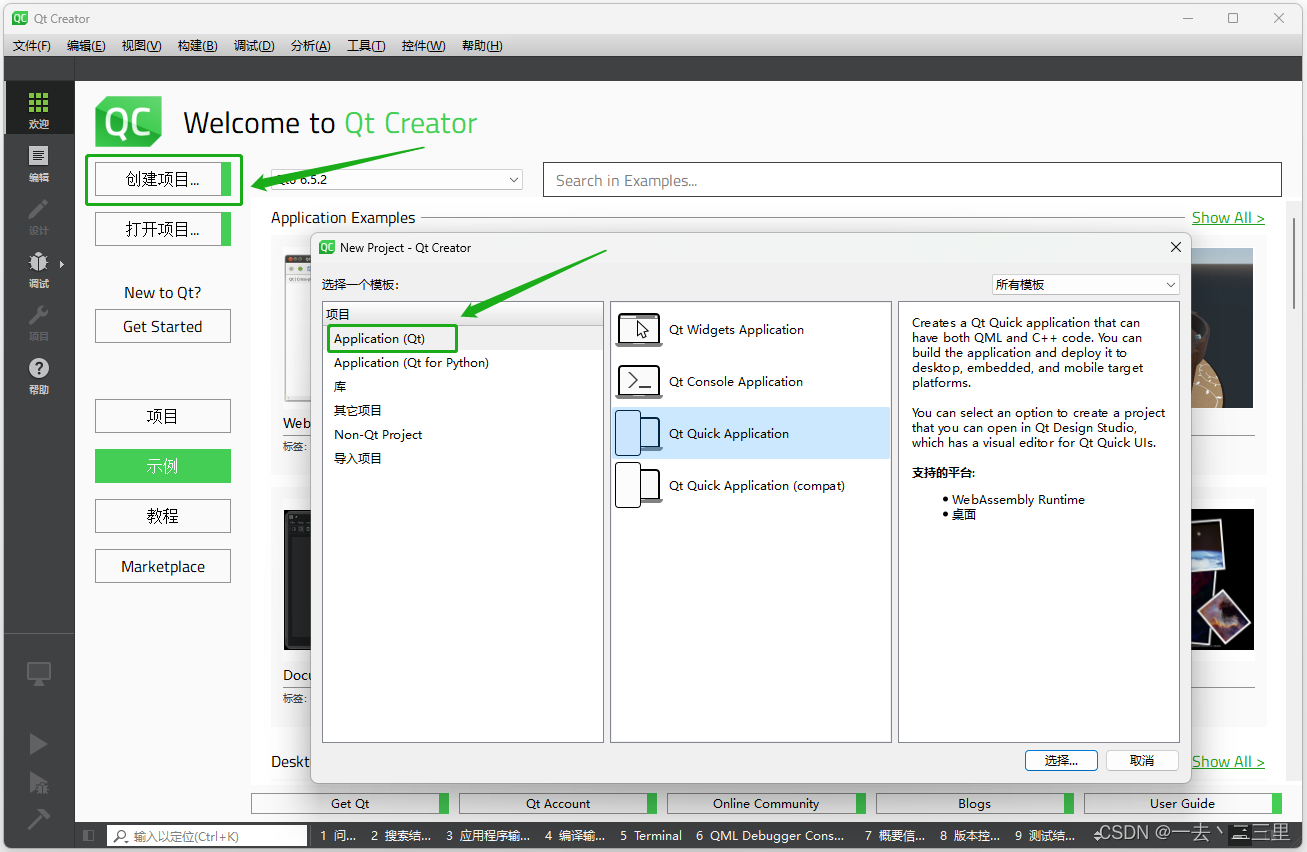Open the User Guide link button
The width and height of the screenshot is (1307, 852).
coord(1183,803)
